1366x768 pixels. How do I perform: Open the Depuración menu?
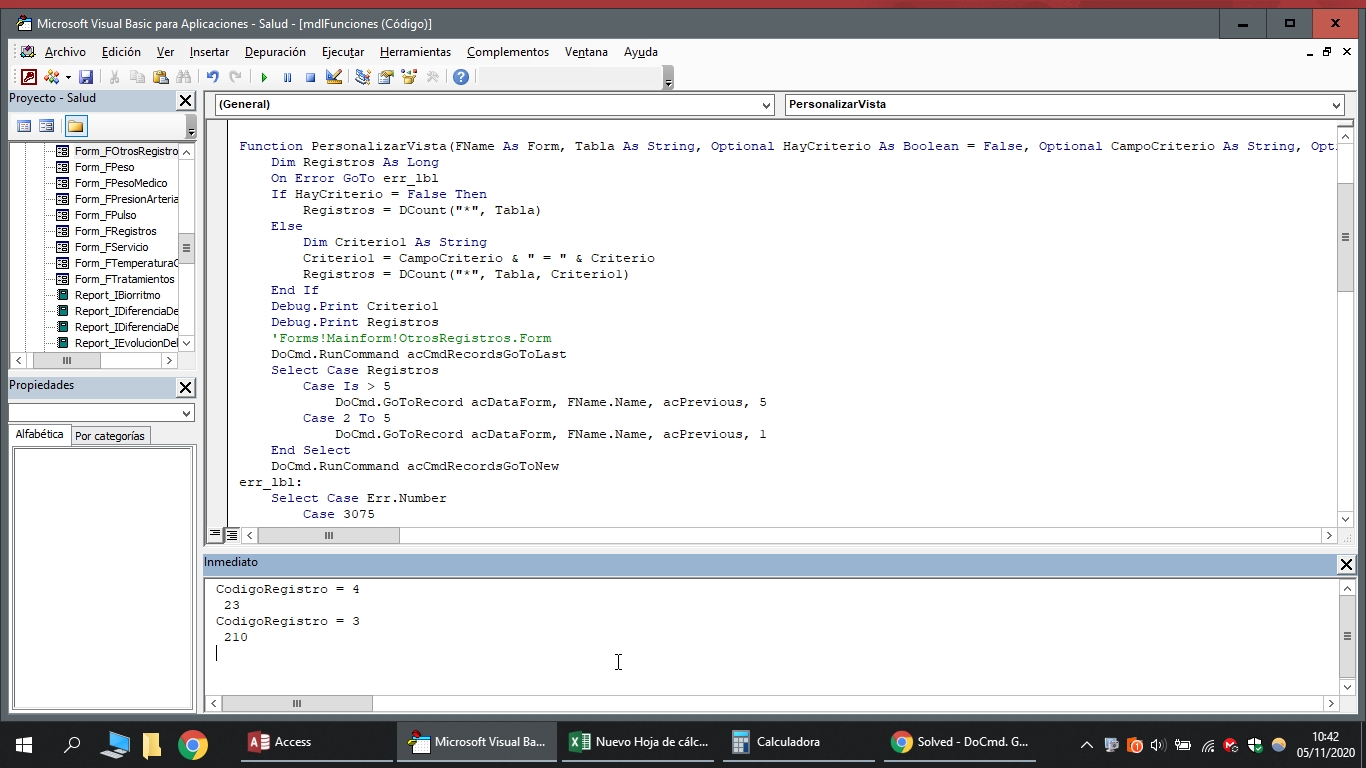(x=275, y=52)
